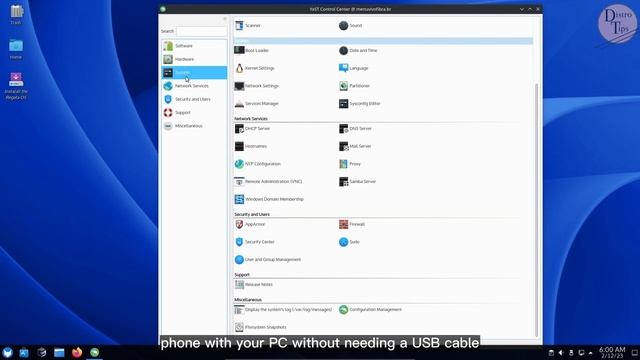Click the YaST Search input field
This screenshot has height=360, width=640.
202,31
